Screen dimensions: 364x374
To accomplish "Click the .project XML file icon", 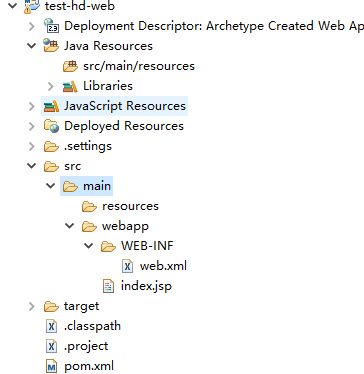I will pyautogui.click(x=51, y=346).
